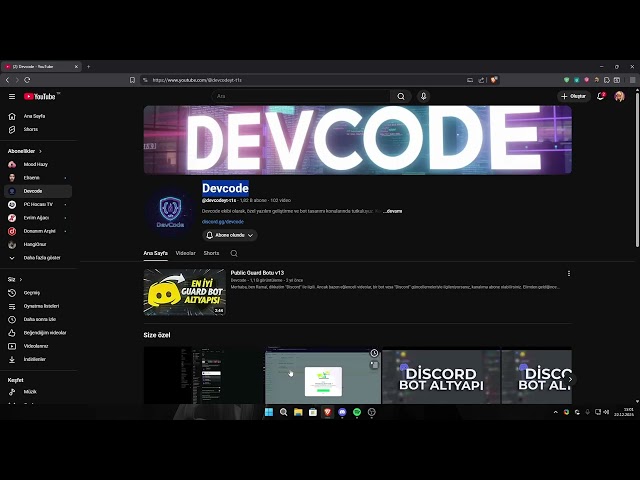
Task: Click the bookmark icon beside the address bar
Action: pos(132,80)
